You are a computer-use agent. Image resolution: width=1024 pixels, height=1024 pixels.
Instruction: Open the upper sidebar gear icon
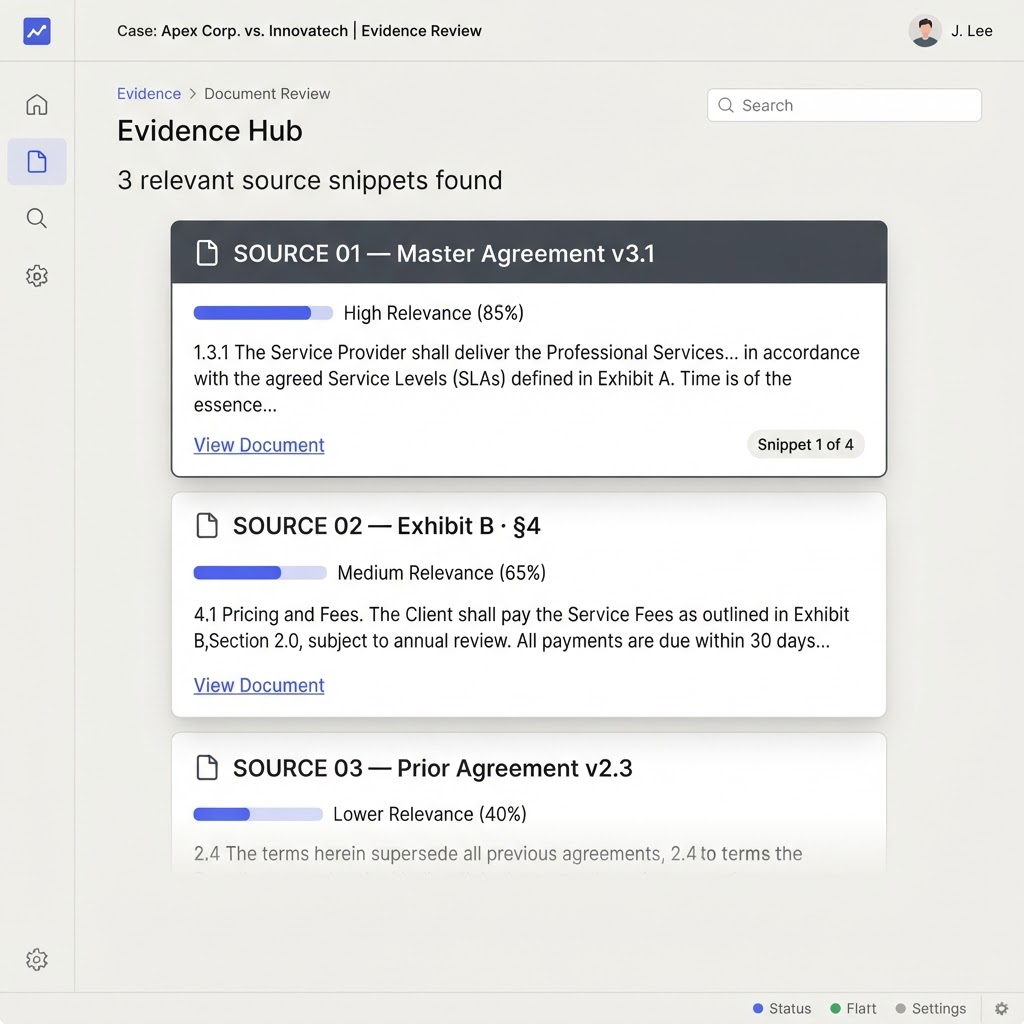(x=37, y=276)
